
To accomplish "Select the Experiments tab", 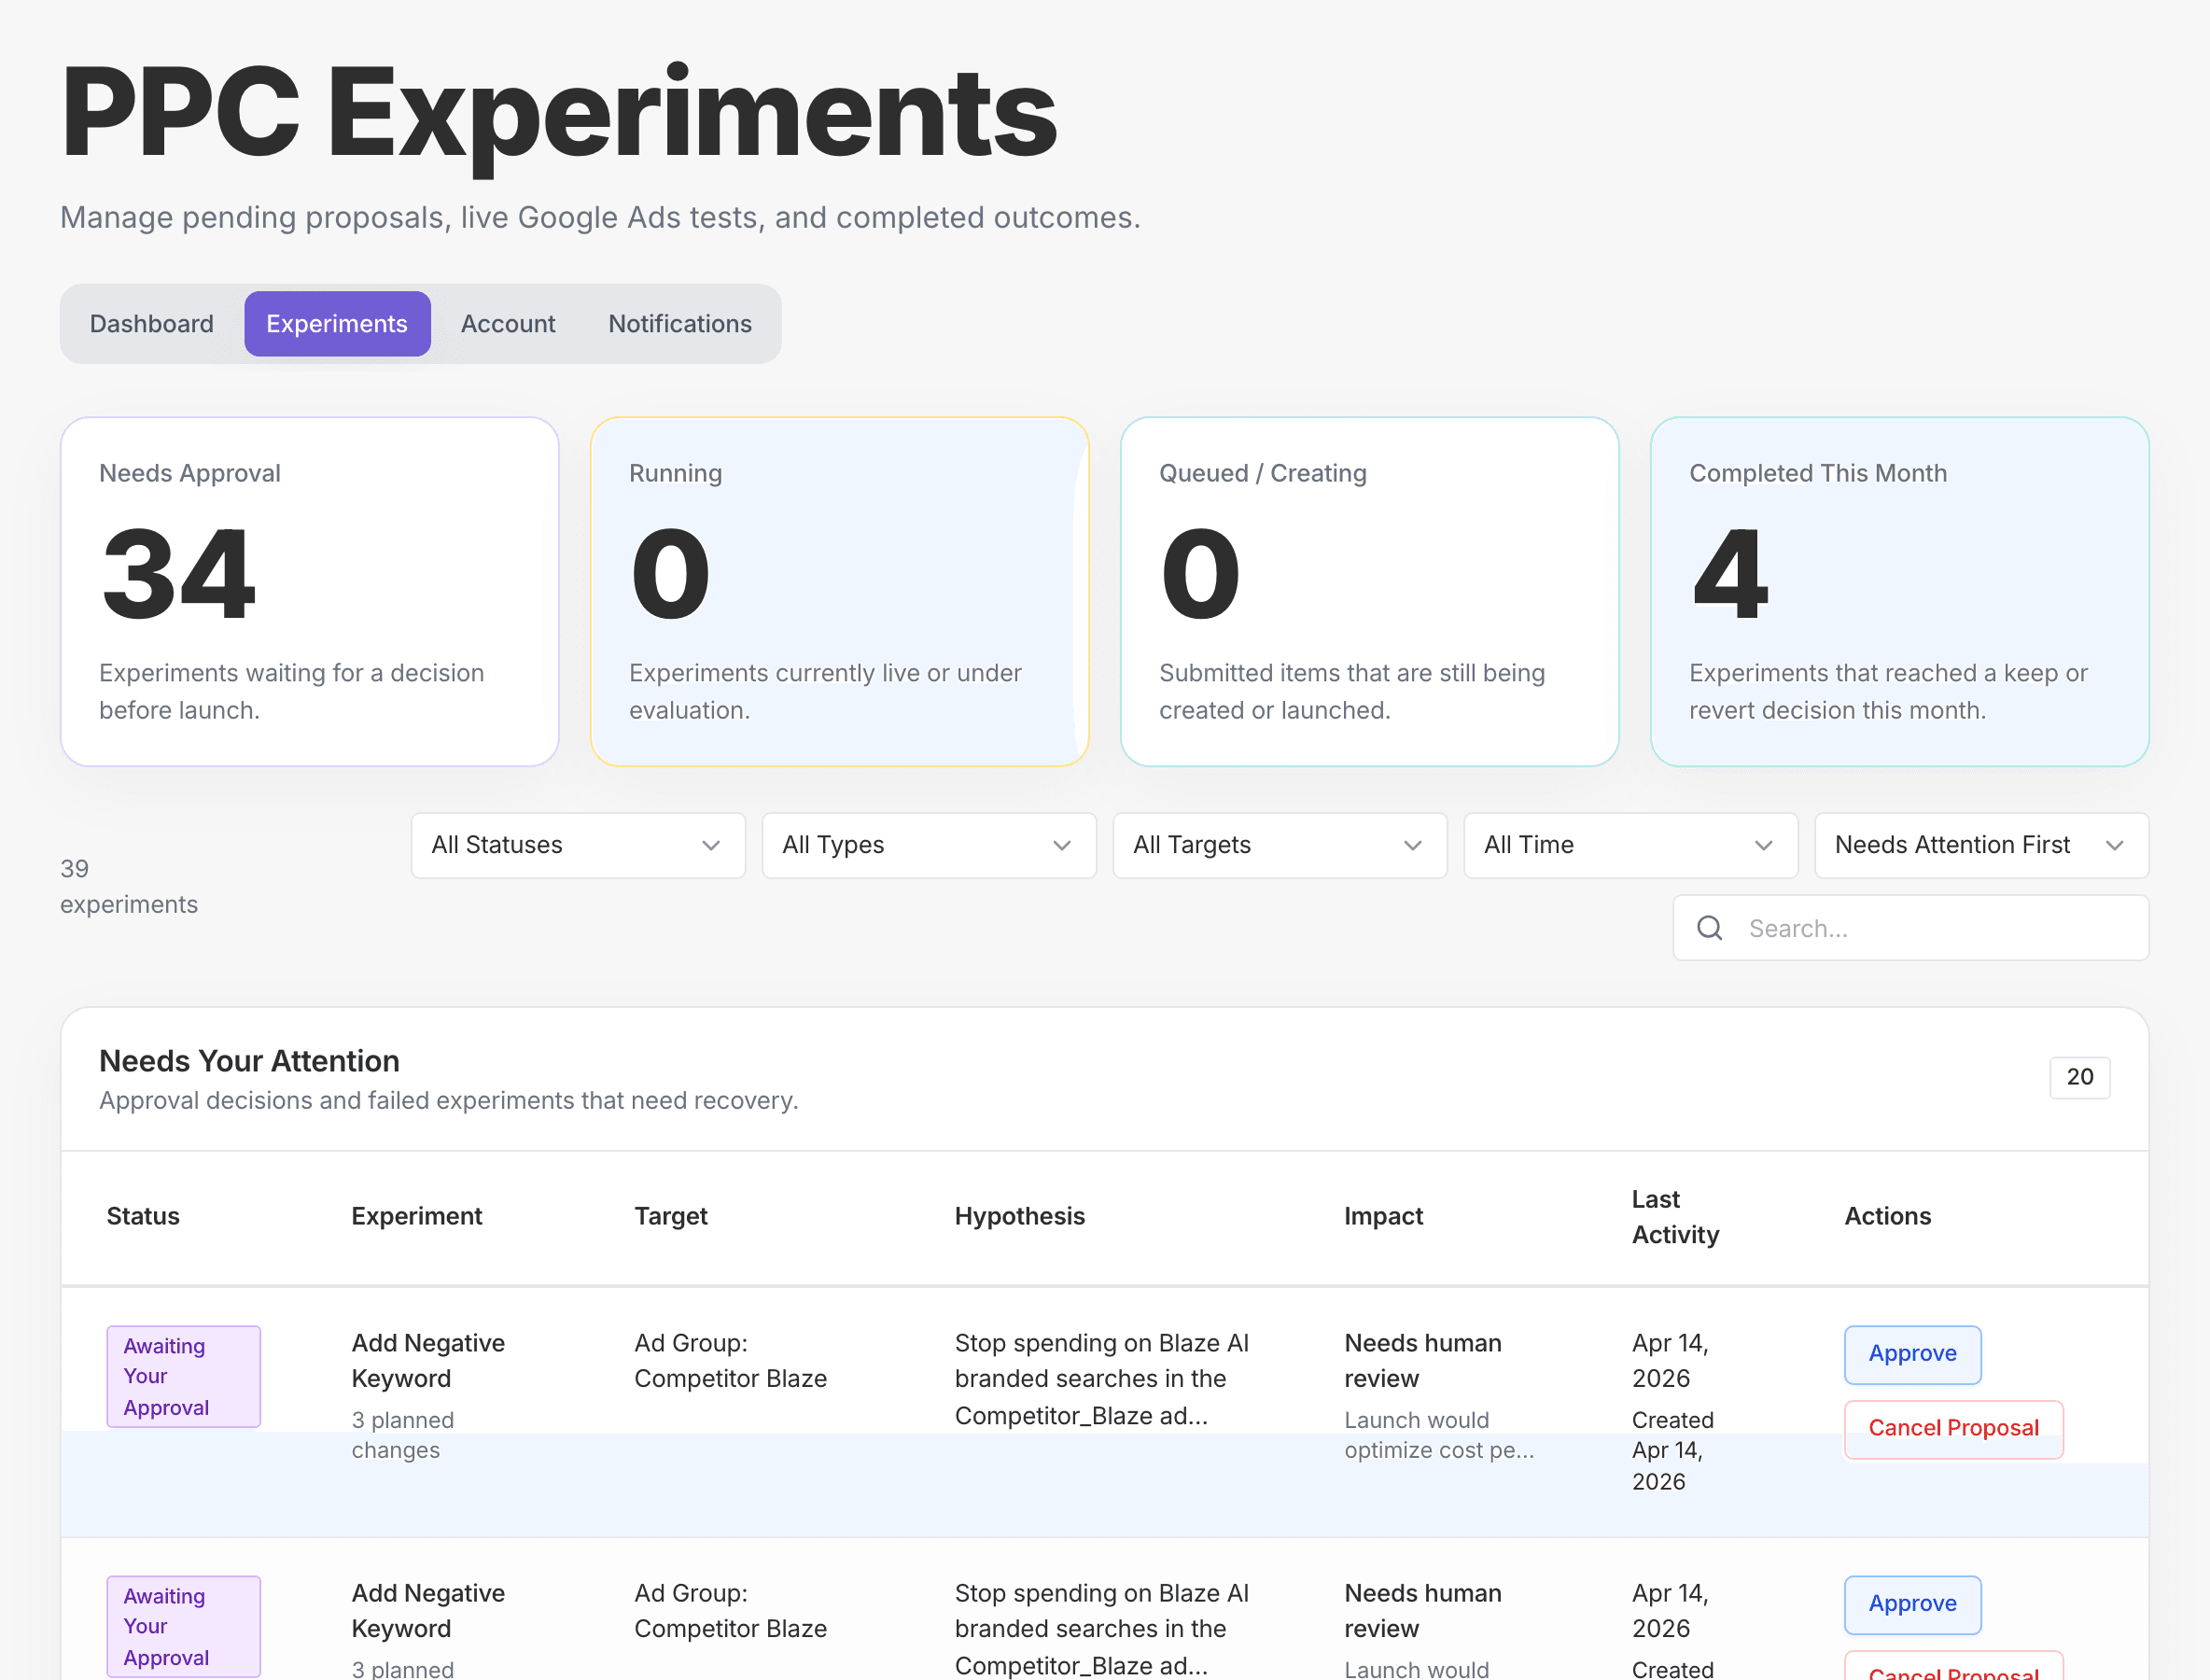I will click(x=336, y=323).
